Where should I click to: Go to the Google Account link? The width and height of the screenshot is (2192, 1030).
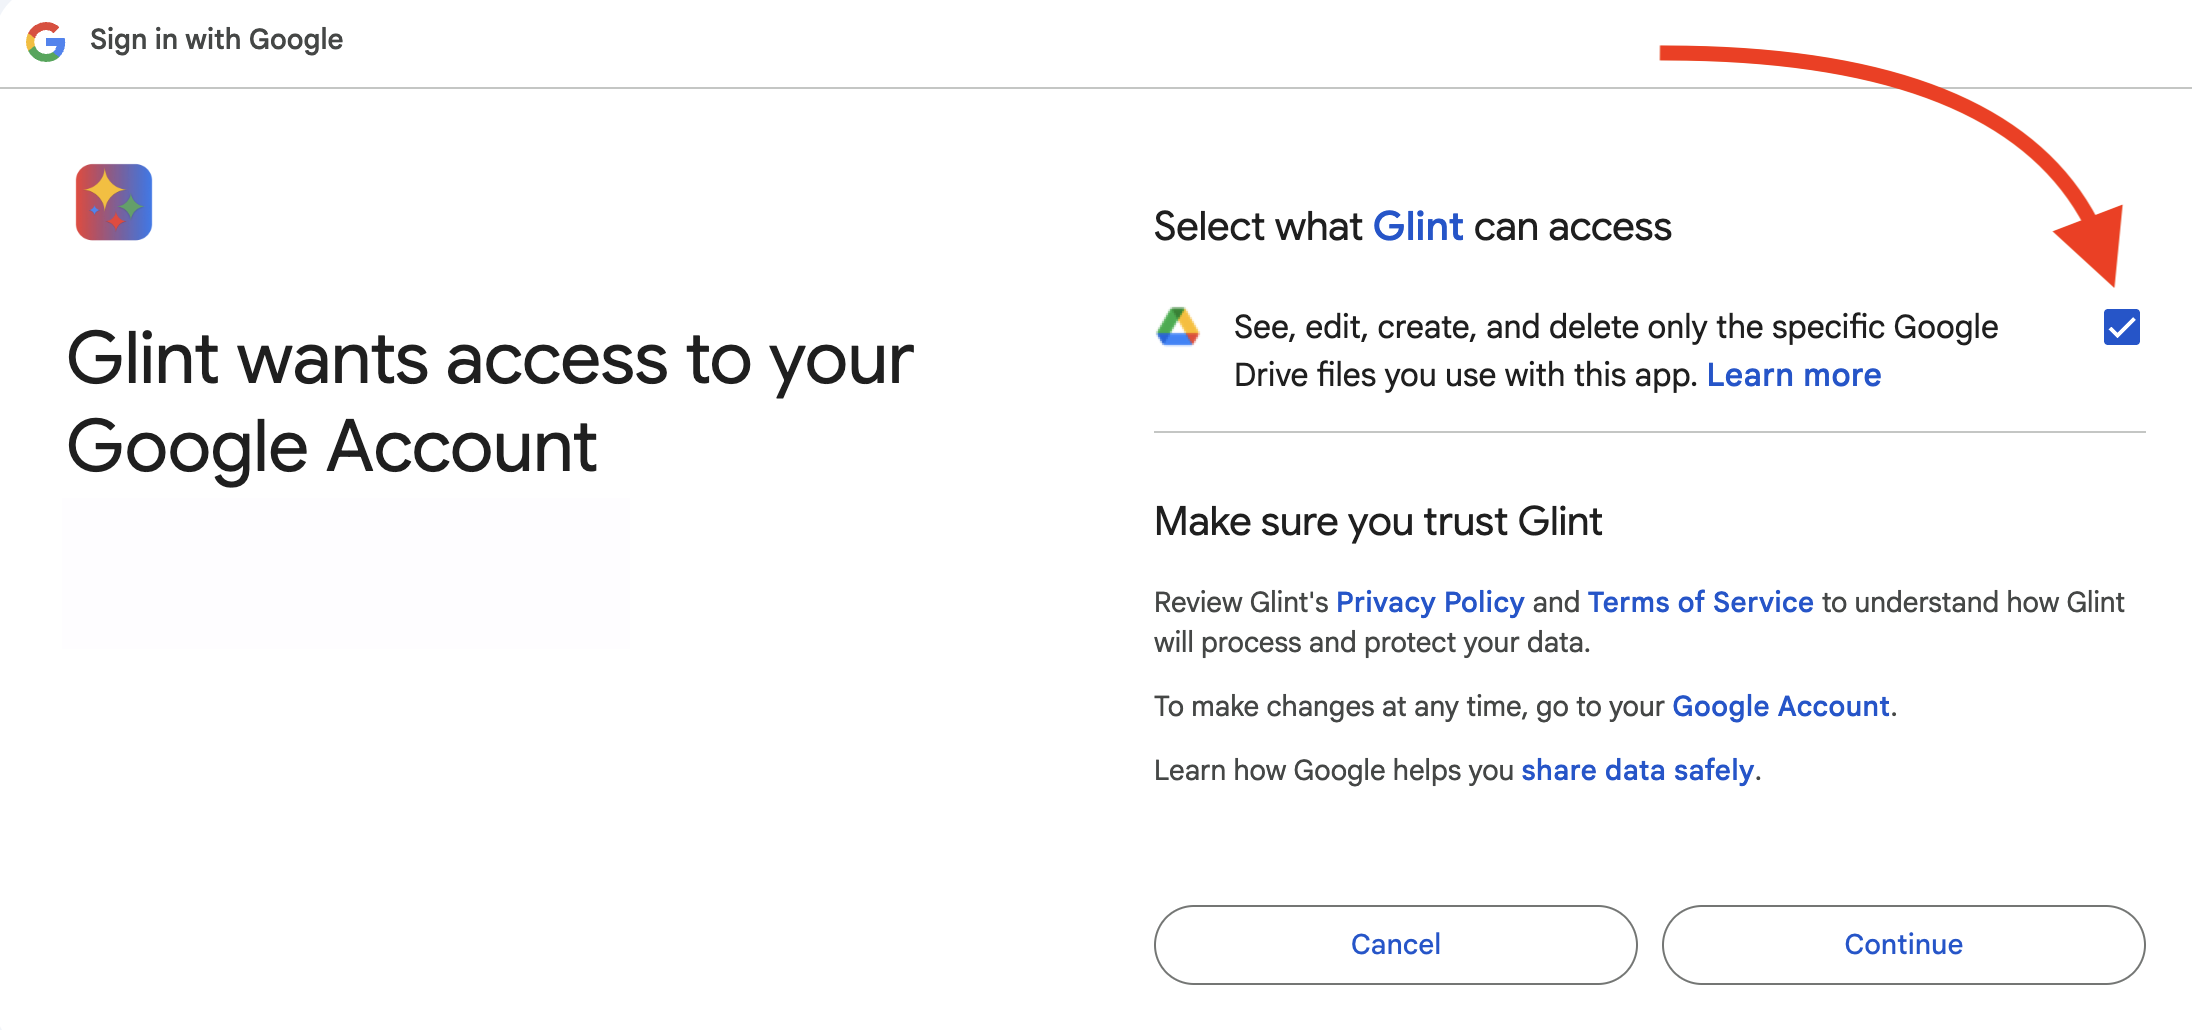[1780, 706]
